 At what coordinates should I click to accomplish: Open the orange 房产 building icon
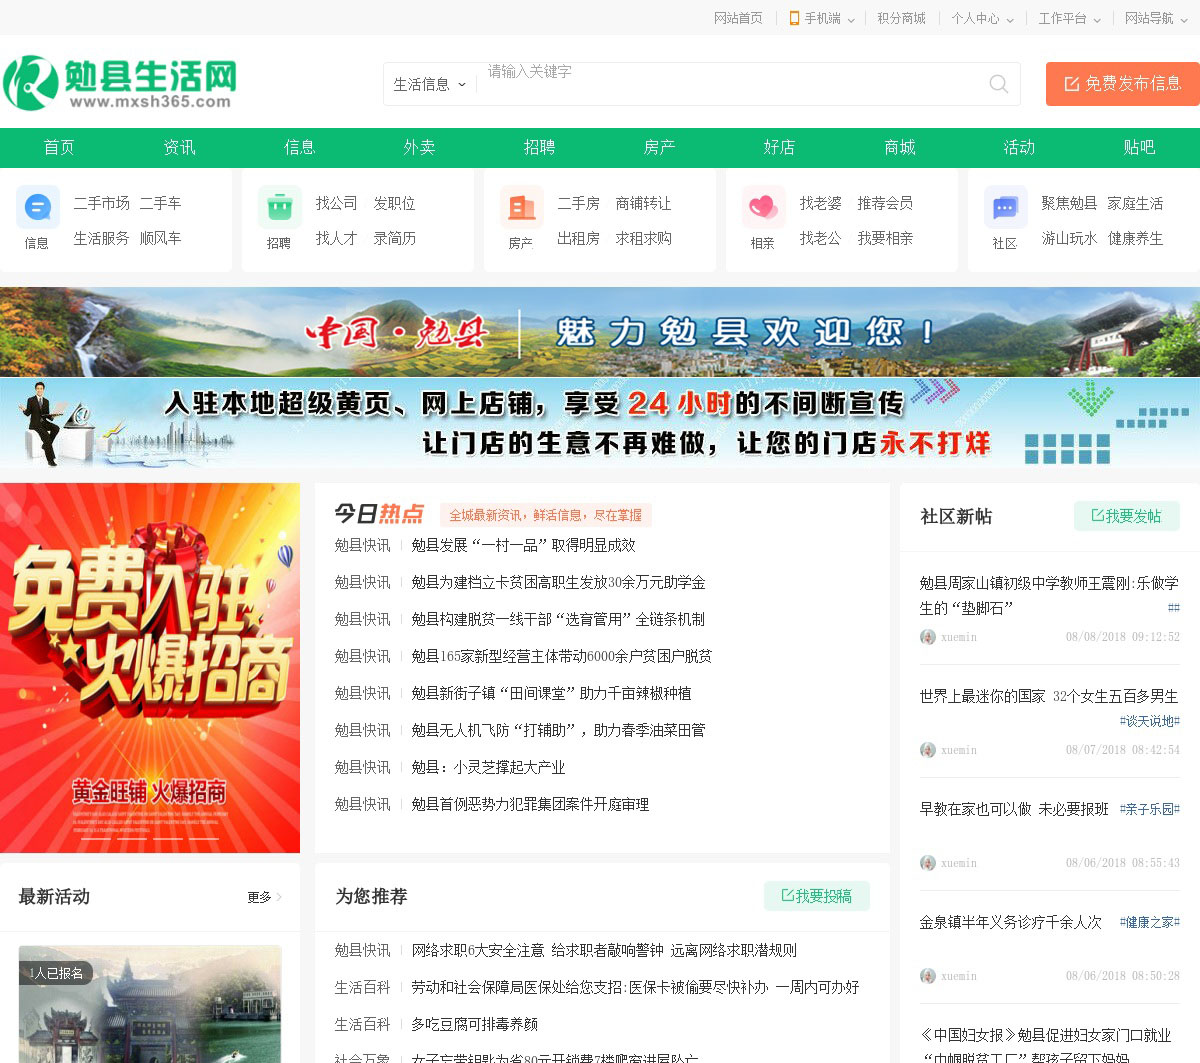(x=521, y=208)
